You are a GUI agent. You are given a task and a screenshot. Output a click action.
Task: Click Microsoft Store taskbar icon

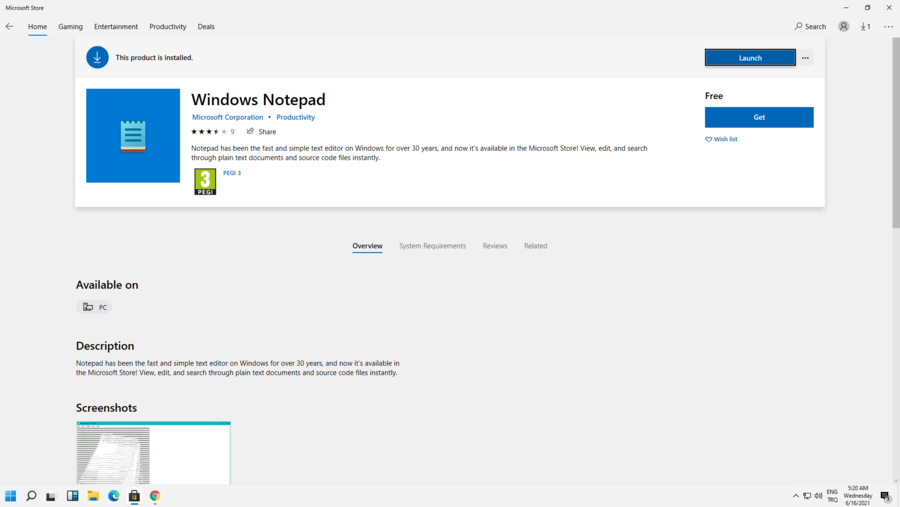(x=134, y=496)
